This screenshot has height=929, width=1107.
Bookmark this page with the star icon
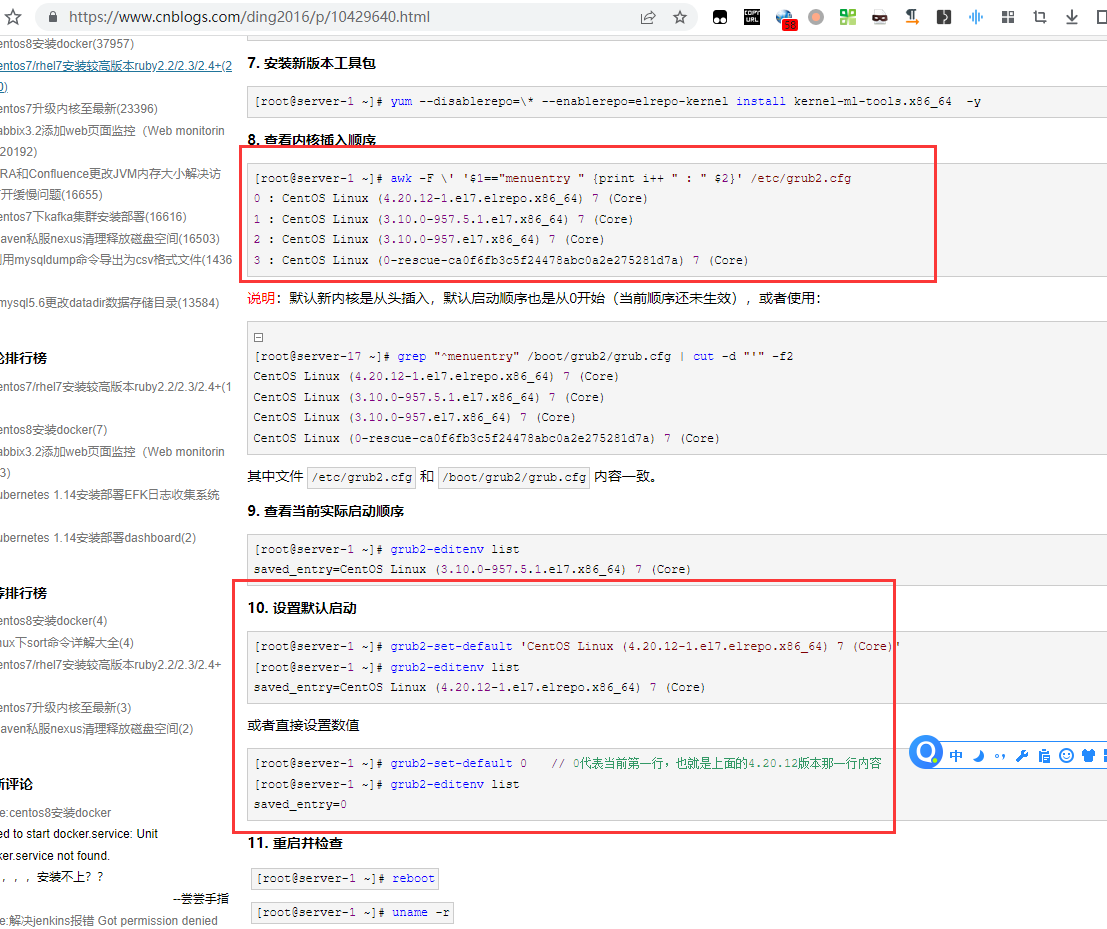point(680,17)
